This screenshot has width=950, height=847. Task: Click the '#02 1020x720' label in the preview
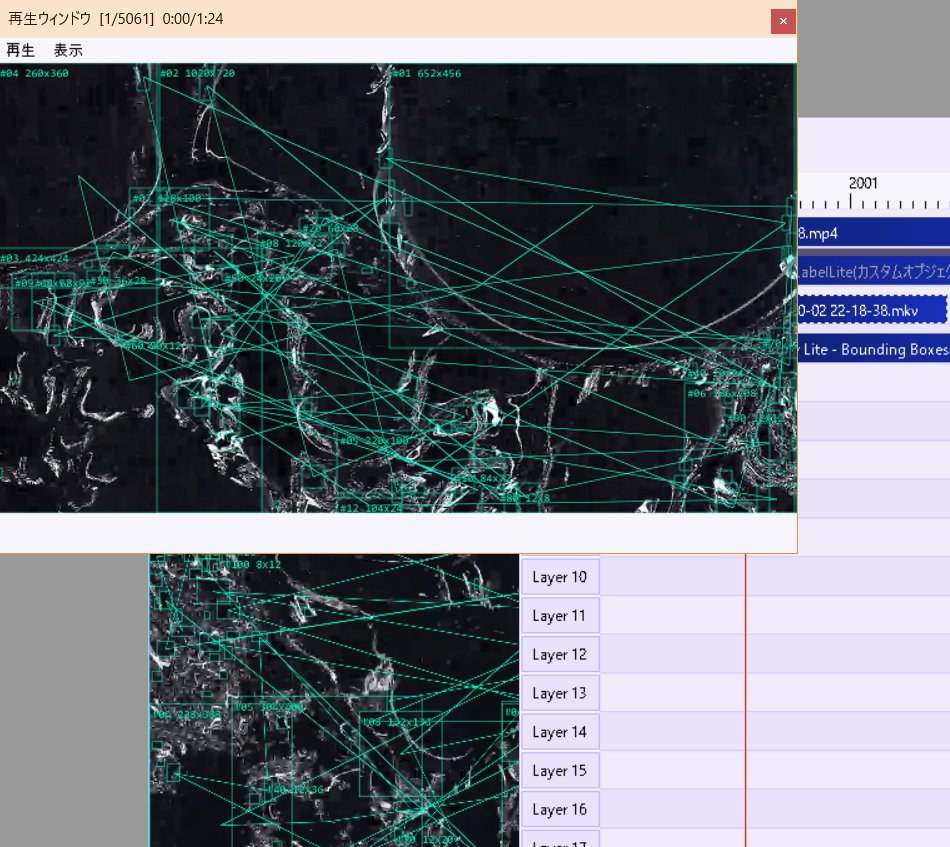click(197, 73)
